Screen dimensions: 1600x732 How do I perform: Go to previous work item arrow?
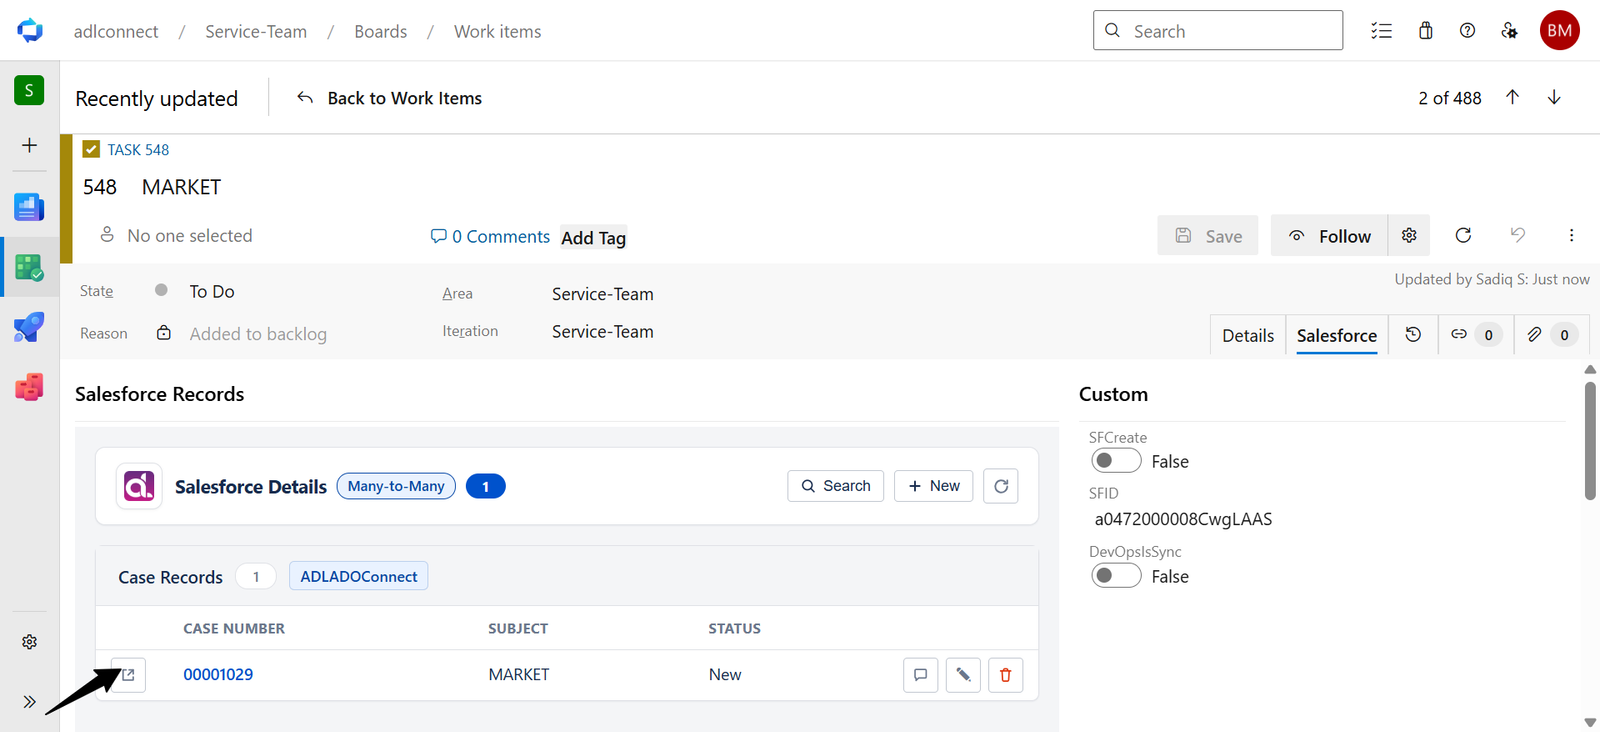point(1512,97)
